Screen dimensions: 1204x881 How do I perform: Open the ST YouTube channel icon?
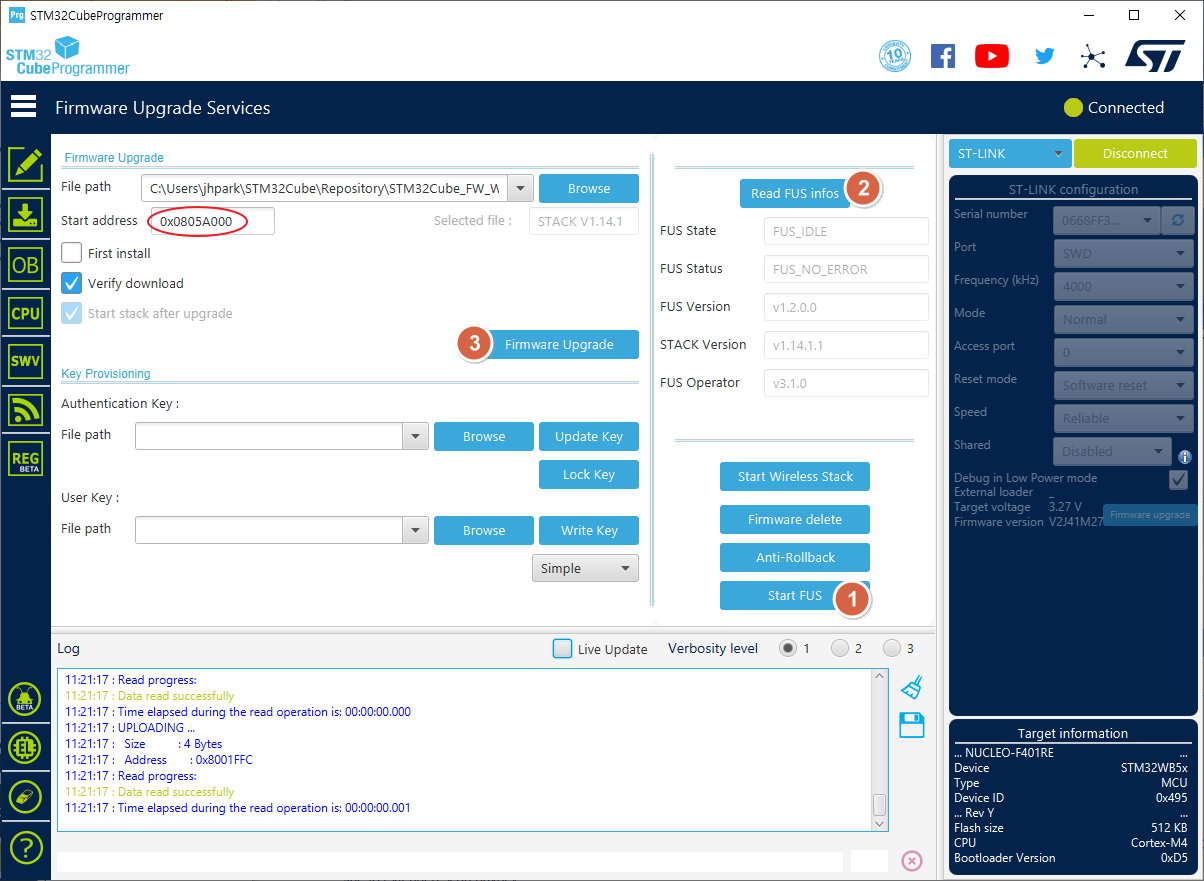tap(992, 56)
